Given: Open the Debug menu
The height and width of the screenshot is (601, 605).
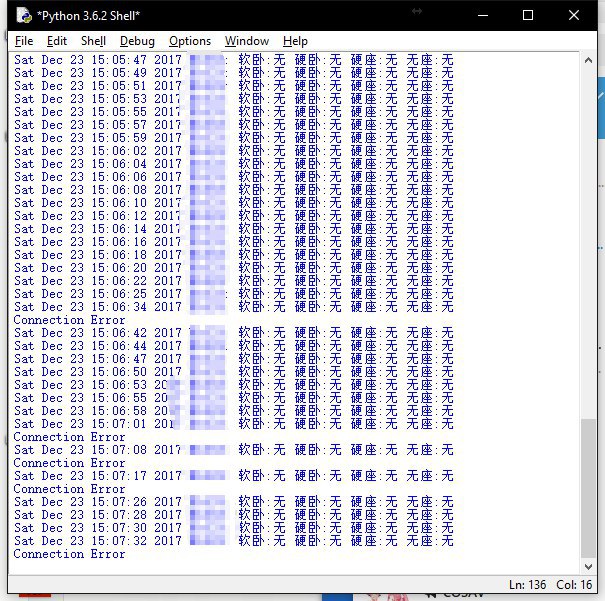Looking at the screenshot, I should (x=137, y=41).
